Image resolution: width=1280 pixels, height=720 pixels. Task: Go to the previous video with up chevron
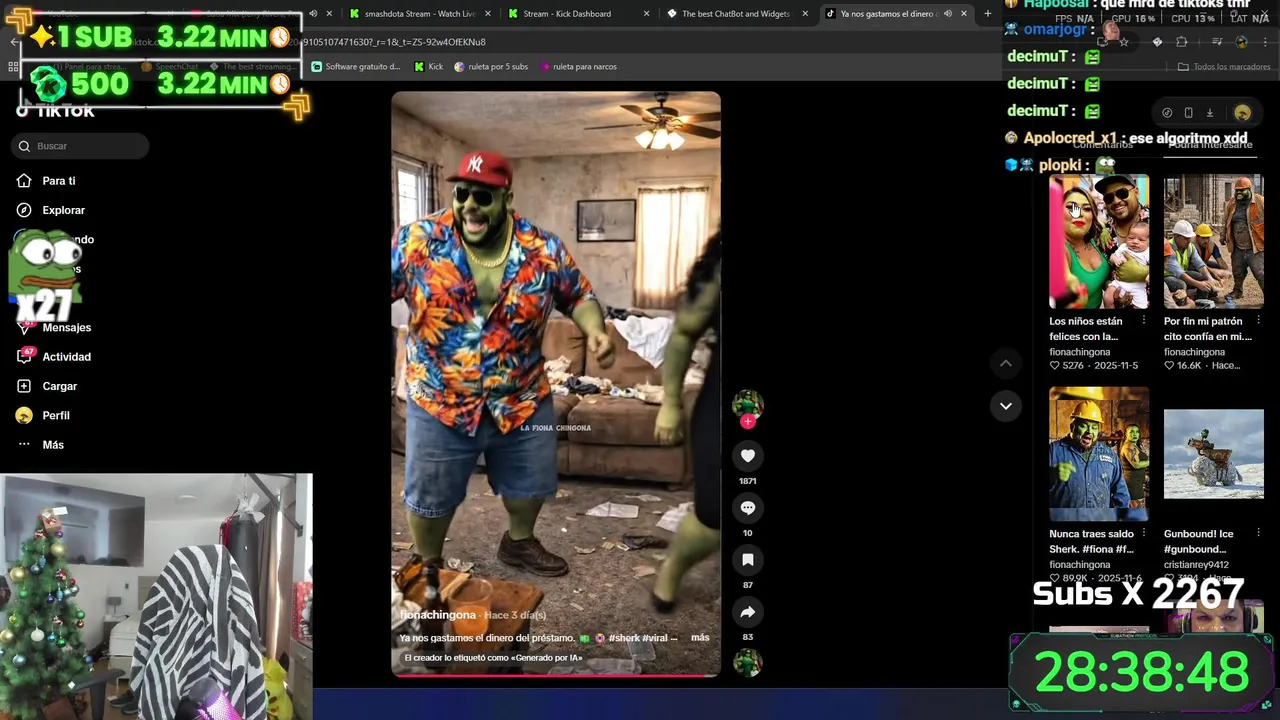tap(1005, 364)
